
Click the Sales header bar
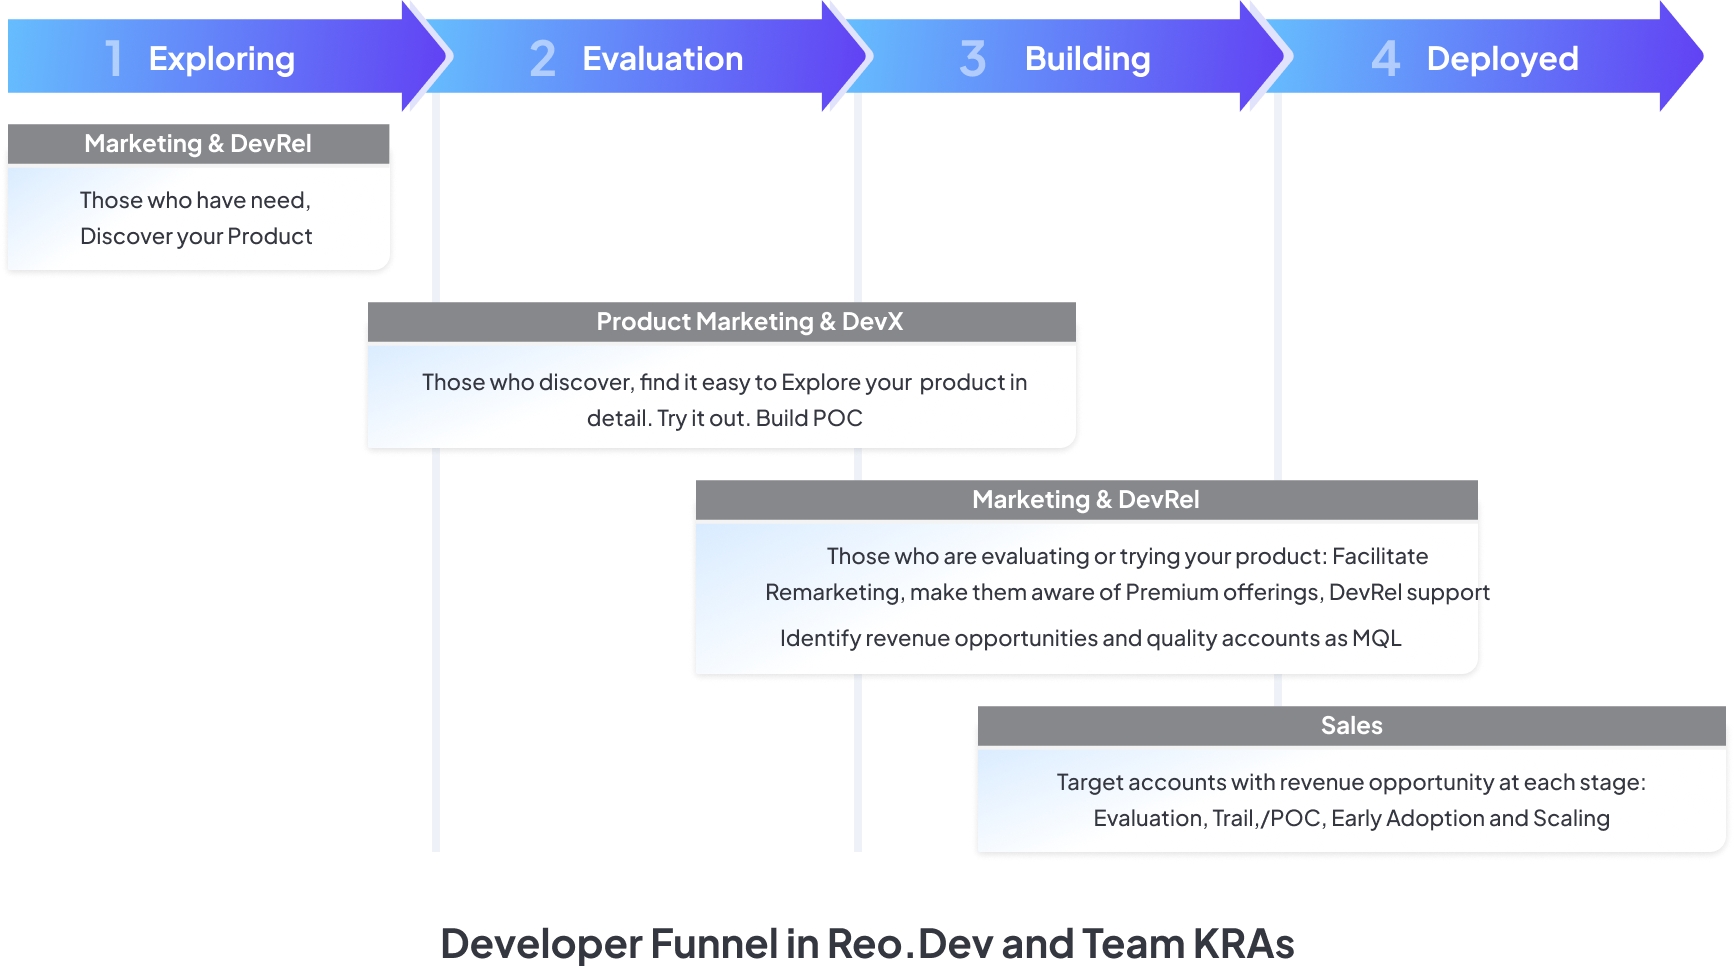(x=1351, y=726)
